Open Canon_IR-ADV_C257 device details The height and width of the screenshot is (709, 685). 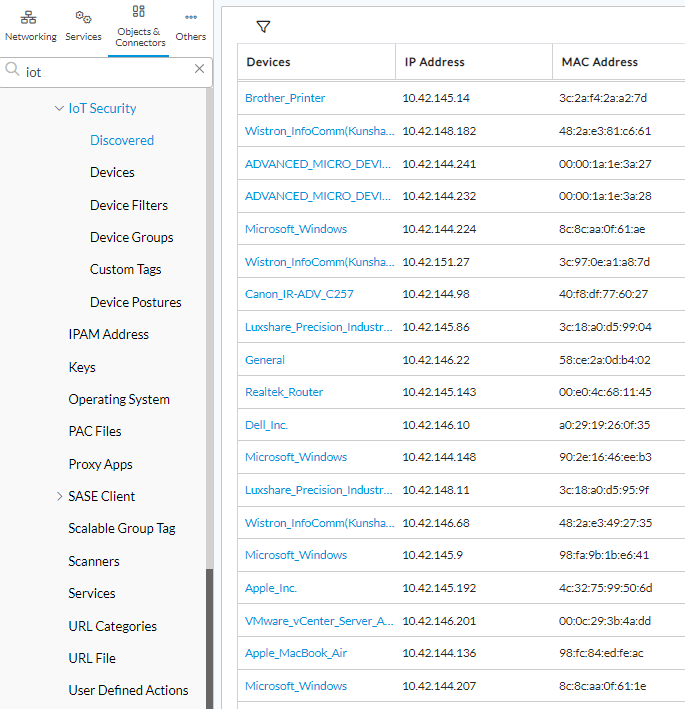pyautogui.click(x=299, y=294)
